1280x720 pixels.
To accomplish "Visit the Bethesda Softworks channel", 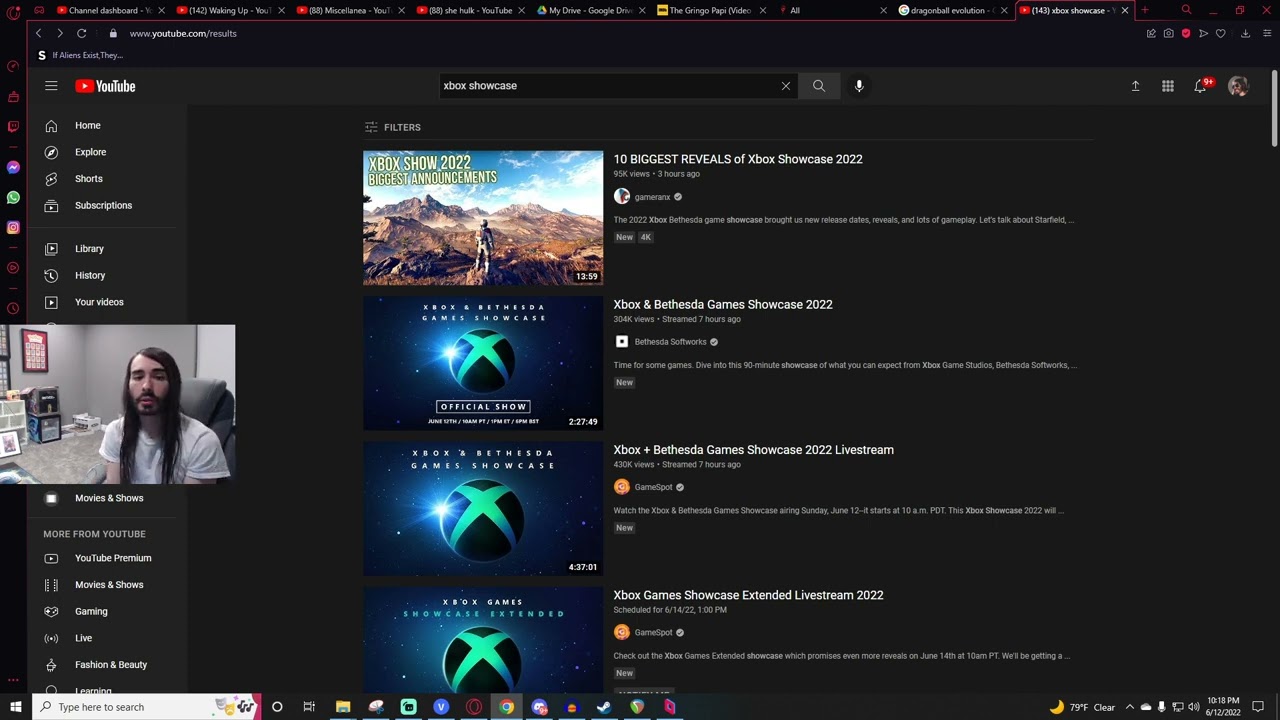I will point(670,342).
